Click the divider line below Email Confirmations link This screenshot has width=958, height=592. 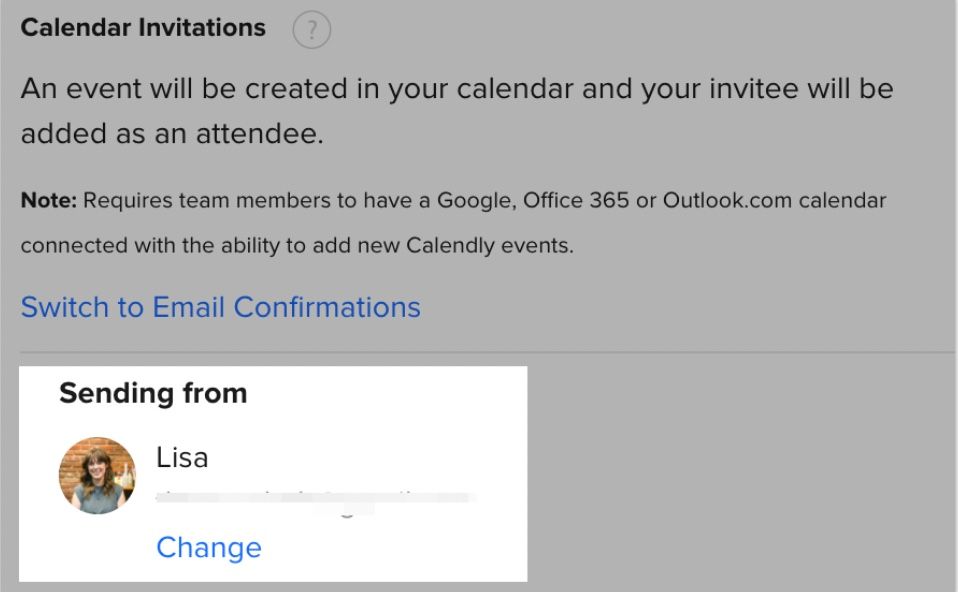click(x=487, y=353)
